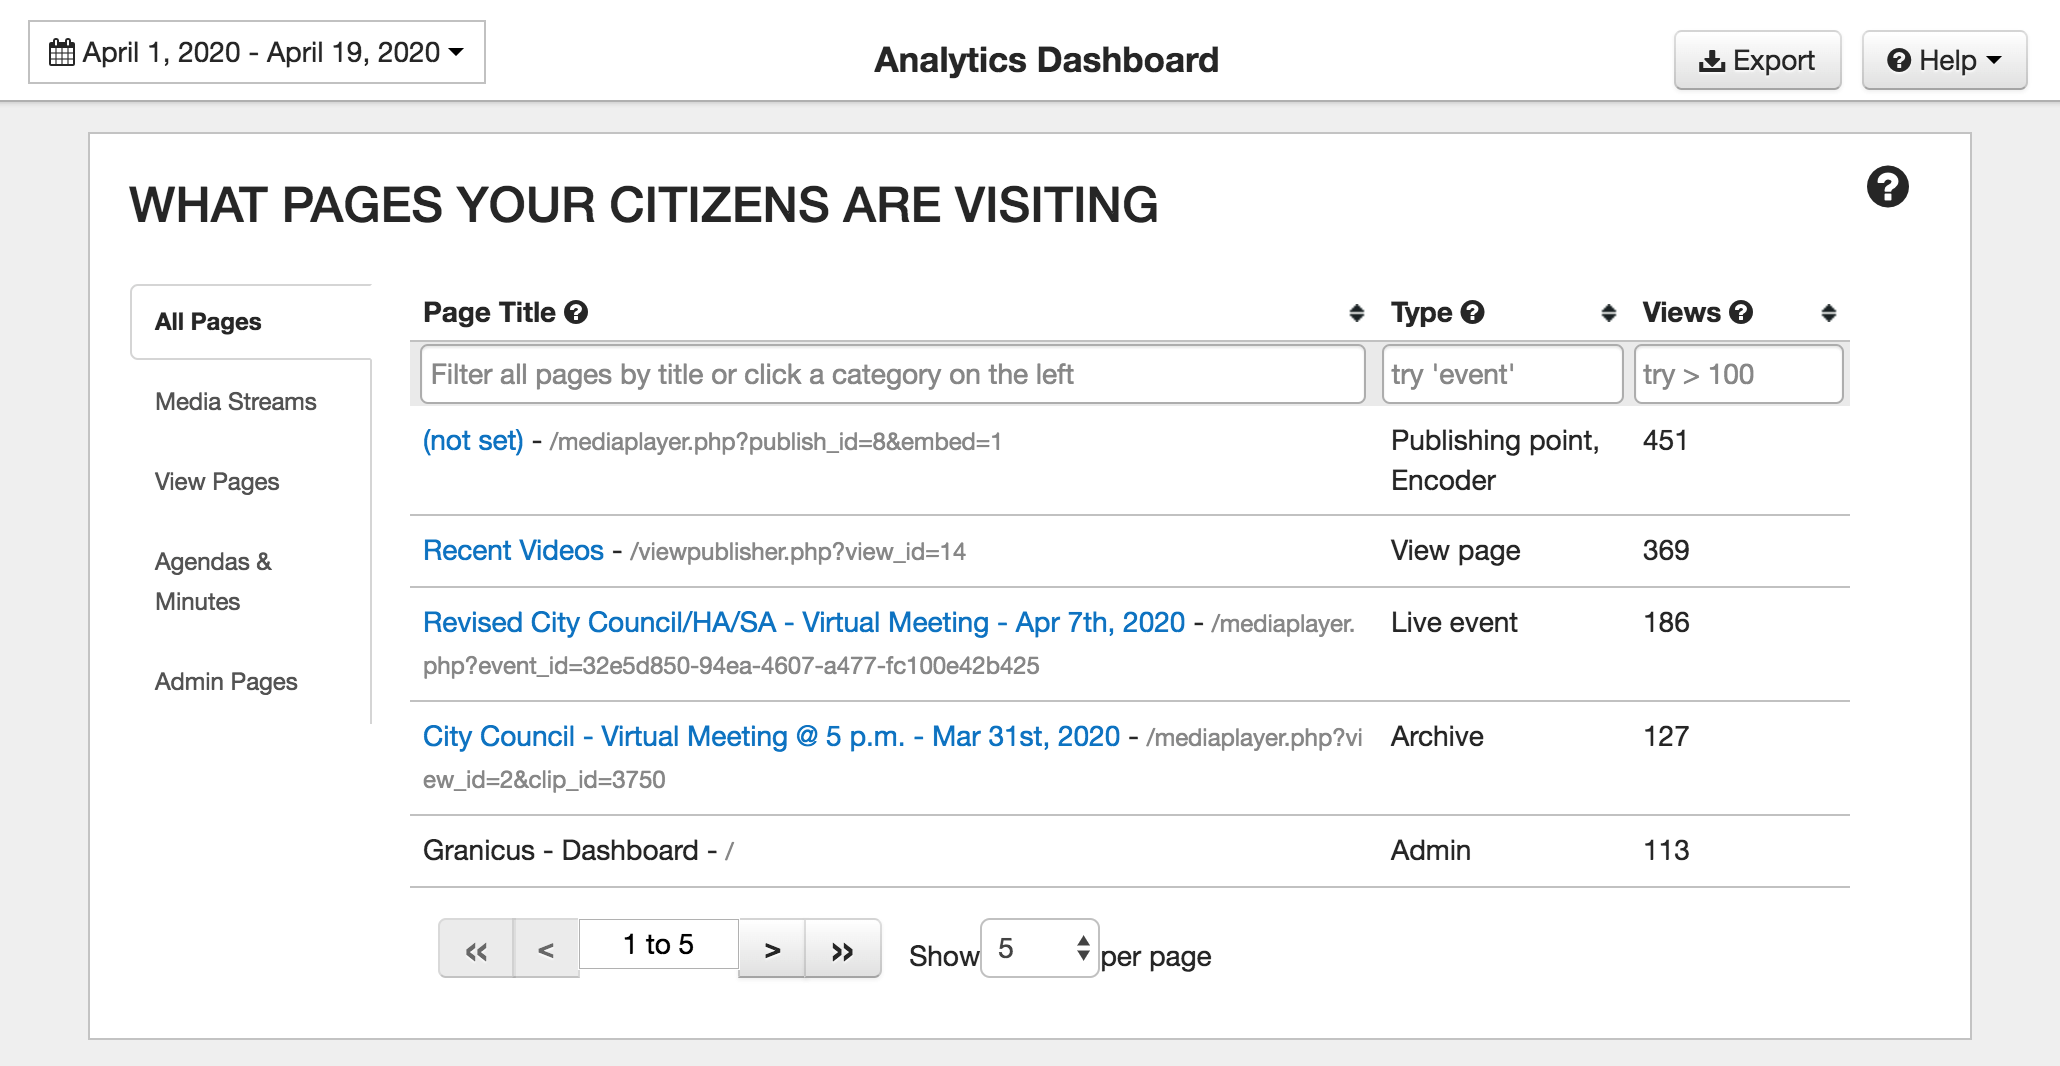The width and height of the screenshot is (2060, 1066).
Task: Click the Export button
Action: click(x=1757, y=61)
